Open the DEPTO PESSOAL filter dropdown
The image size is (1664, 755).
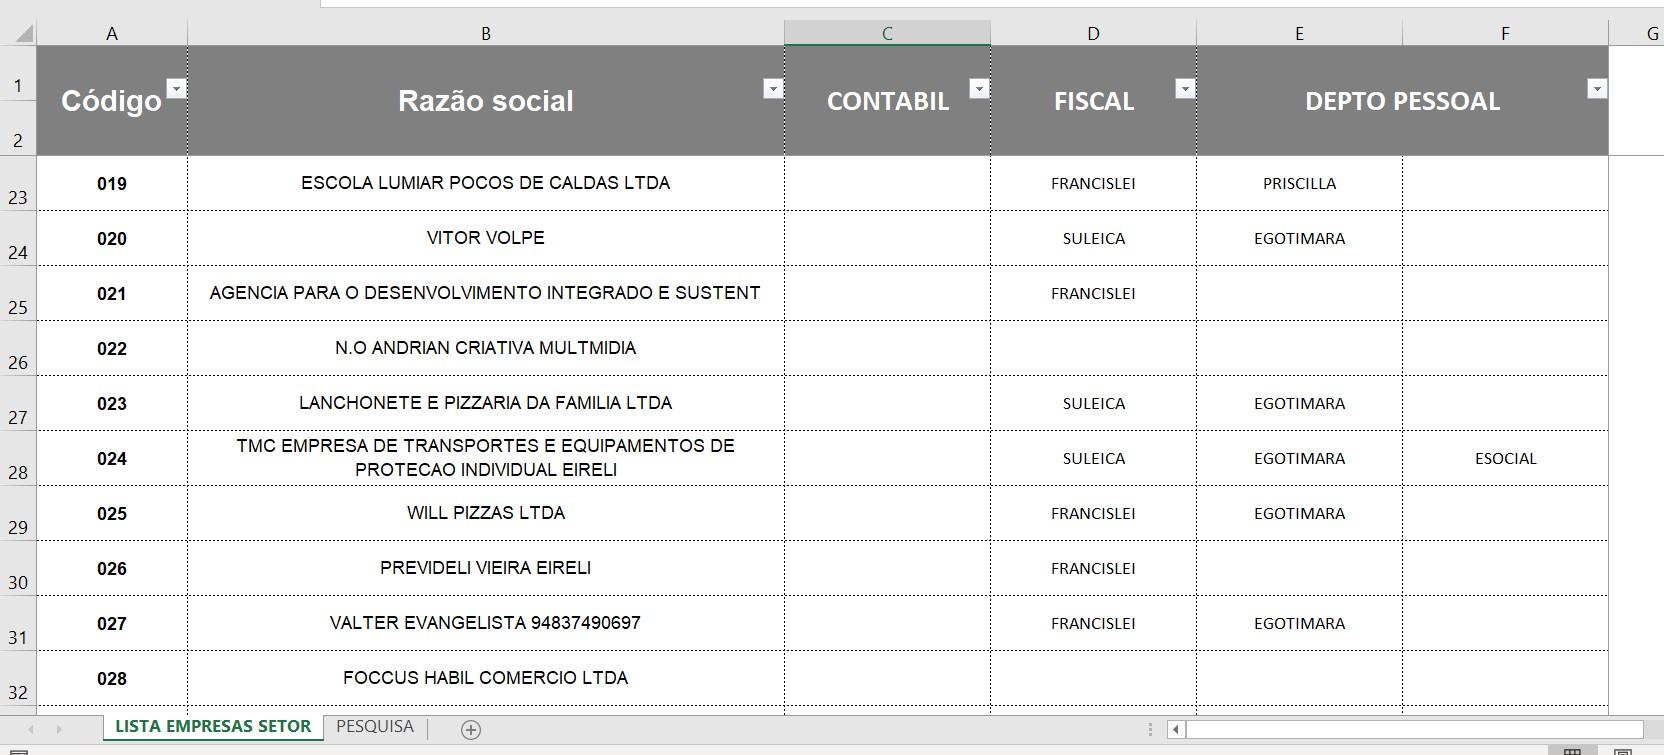coord(1597,88)
